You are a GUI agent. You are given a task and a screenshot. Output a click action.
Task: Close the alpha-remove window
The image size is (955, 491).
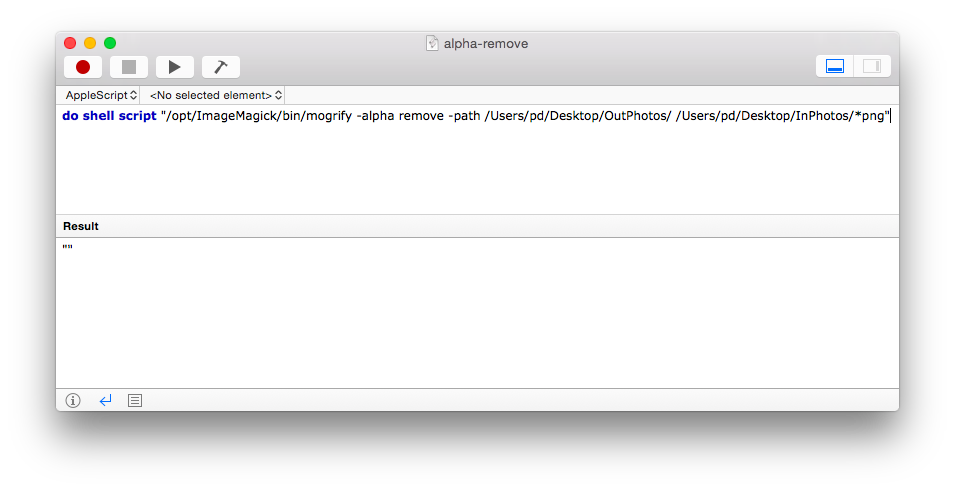(70, 43)
